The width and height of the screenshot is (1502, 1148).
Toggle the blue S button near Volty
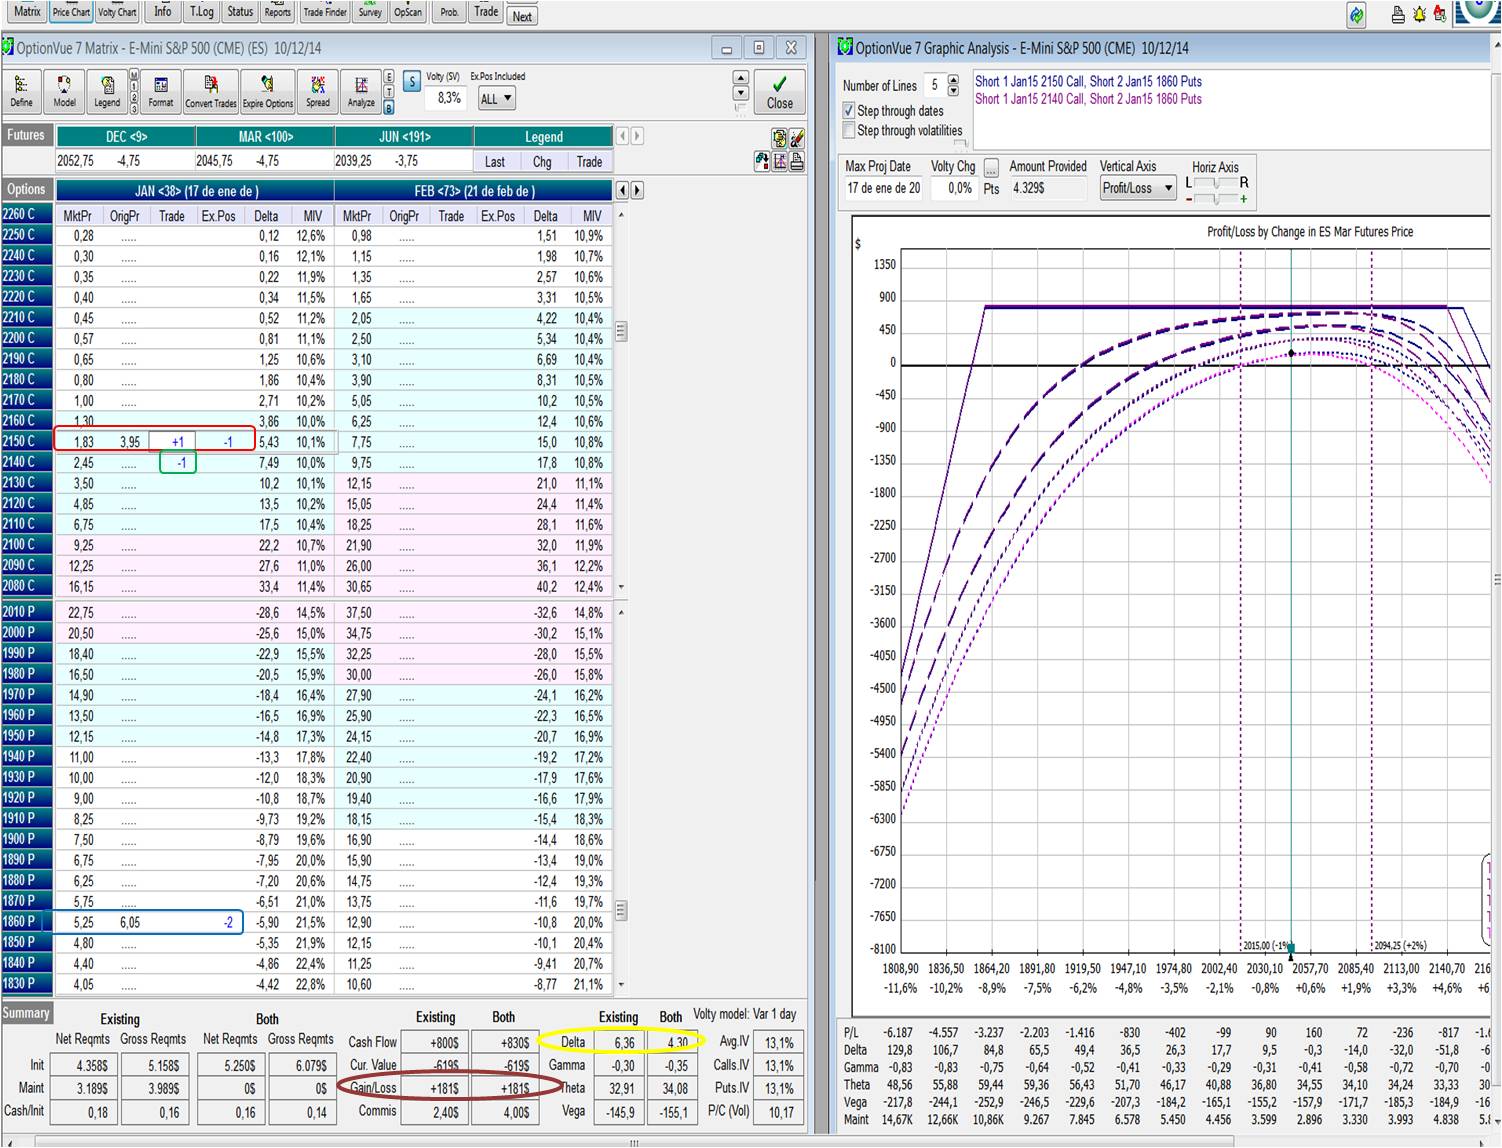(411, 81)
